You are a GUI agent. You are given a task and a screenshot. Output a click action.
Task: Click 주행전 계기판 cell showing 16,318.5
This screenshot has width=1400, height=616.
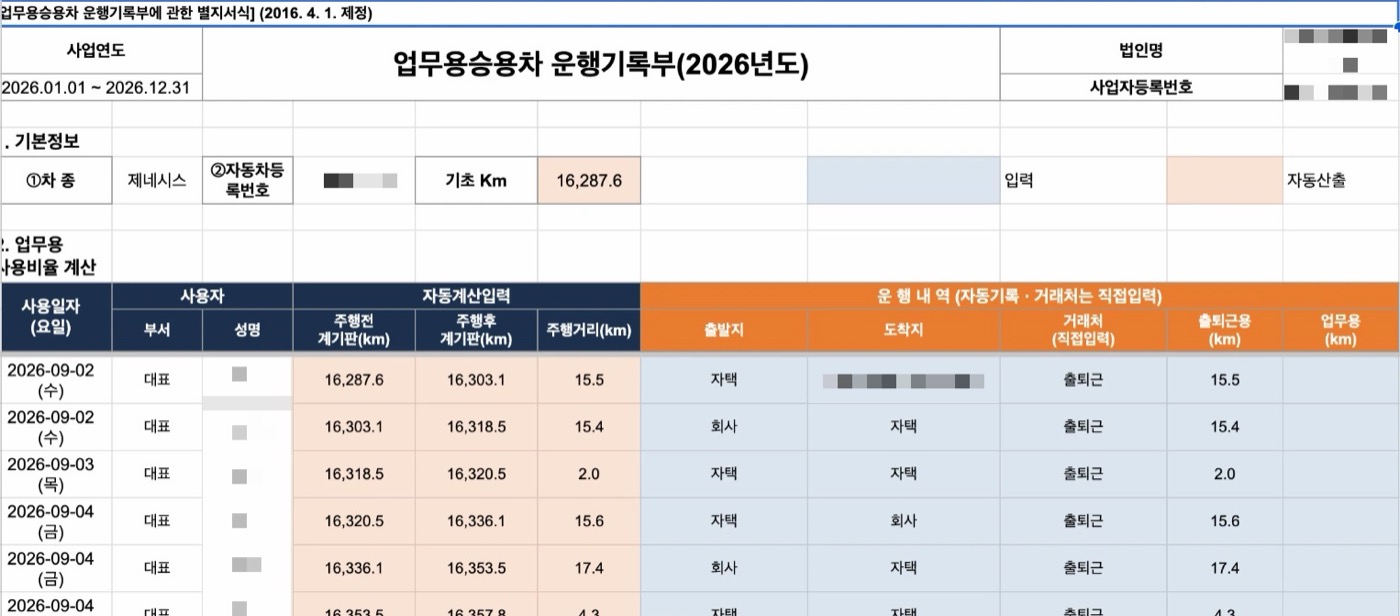coord(354,474)
